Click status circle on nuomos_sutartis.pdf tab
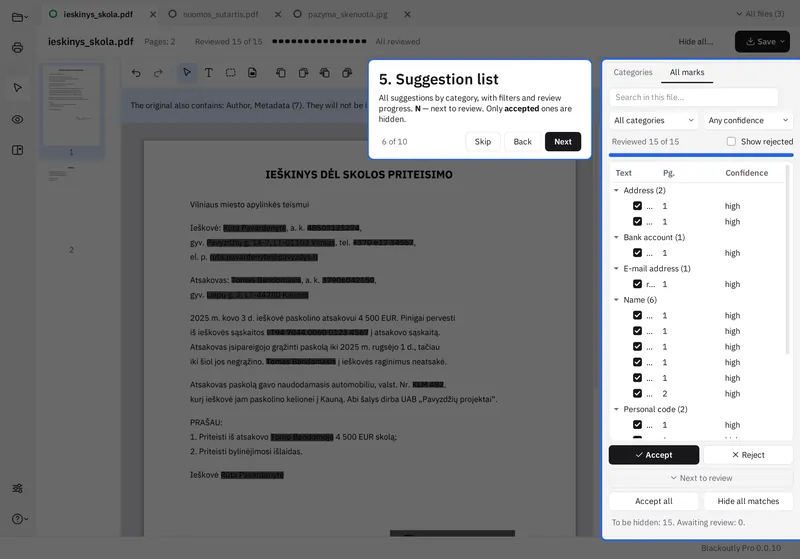The width and height of the screenshot is (800, 559). (x=172, y=14)
